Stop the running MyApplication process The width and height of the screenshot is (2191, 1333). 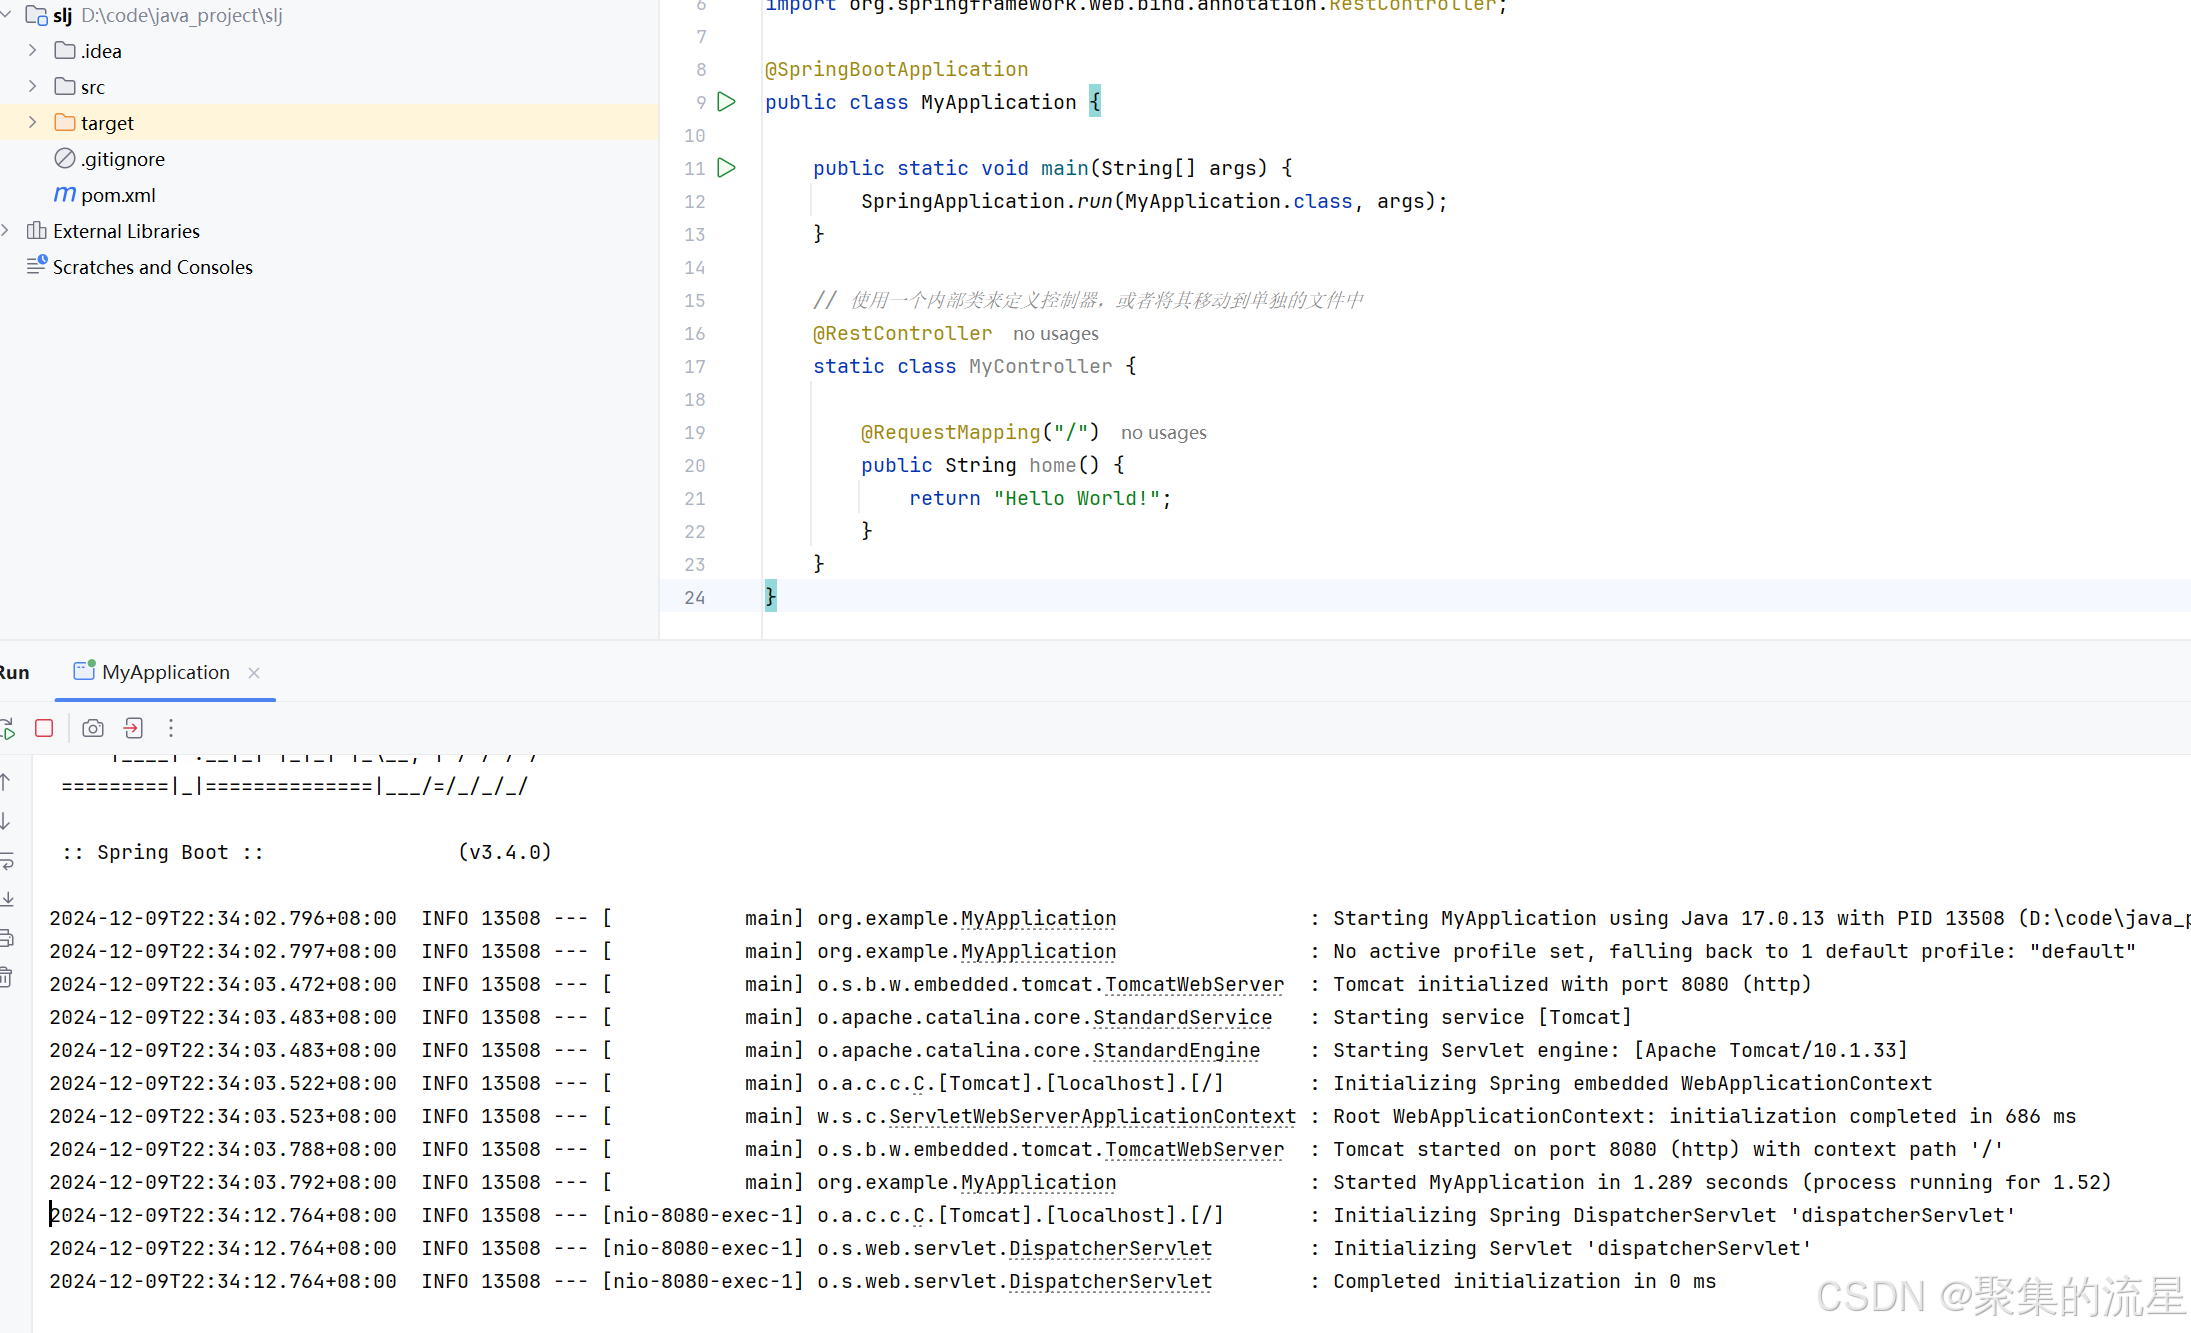(44, 728)
